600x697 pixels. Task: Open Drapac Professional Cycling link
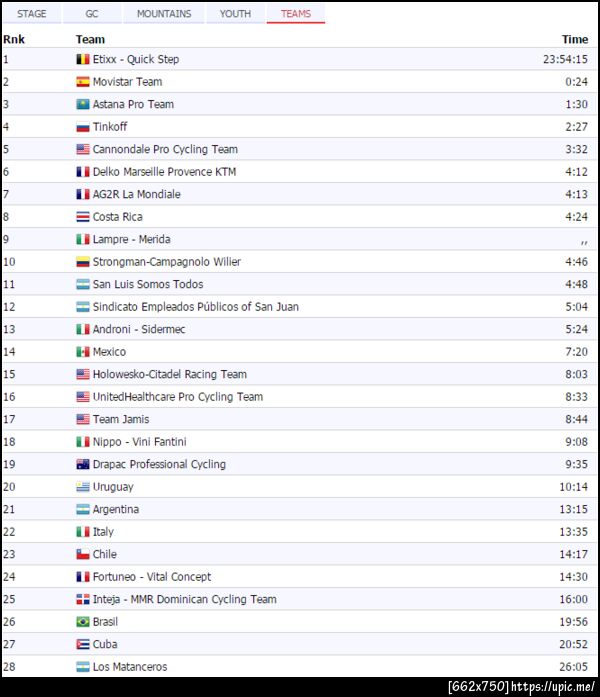pyautogui.click(x=159, y=465)
